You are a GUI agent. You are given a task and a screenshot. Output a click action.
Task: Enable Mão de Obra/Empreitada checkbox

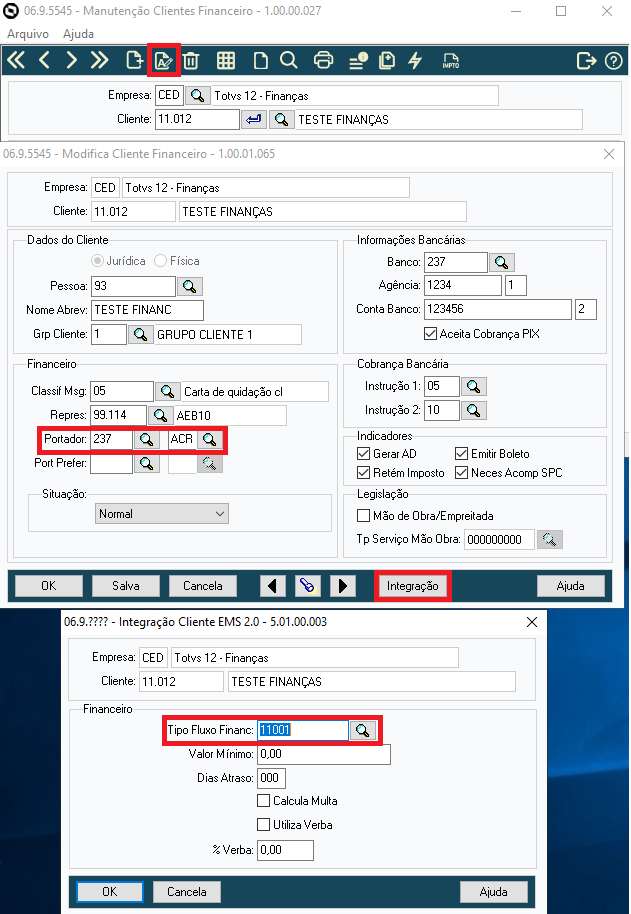pyautogui.click(x=364, y=516)
